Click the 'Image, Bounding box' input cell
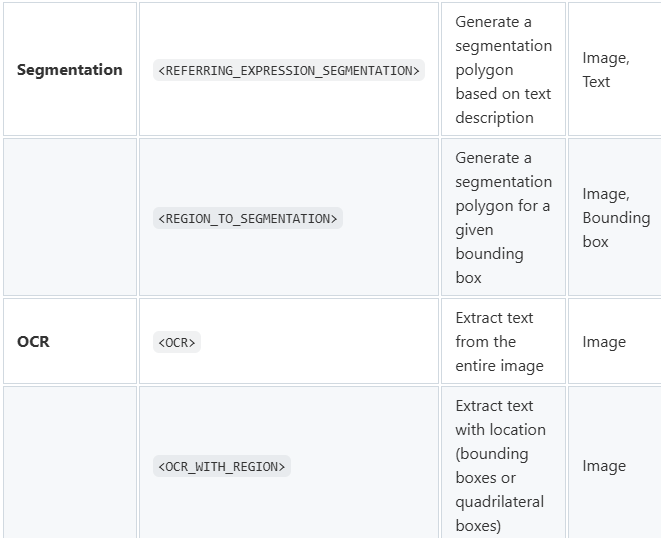661x538 pixels. tap(615, 217)
